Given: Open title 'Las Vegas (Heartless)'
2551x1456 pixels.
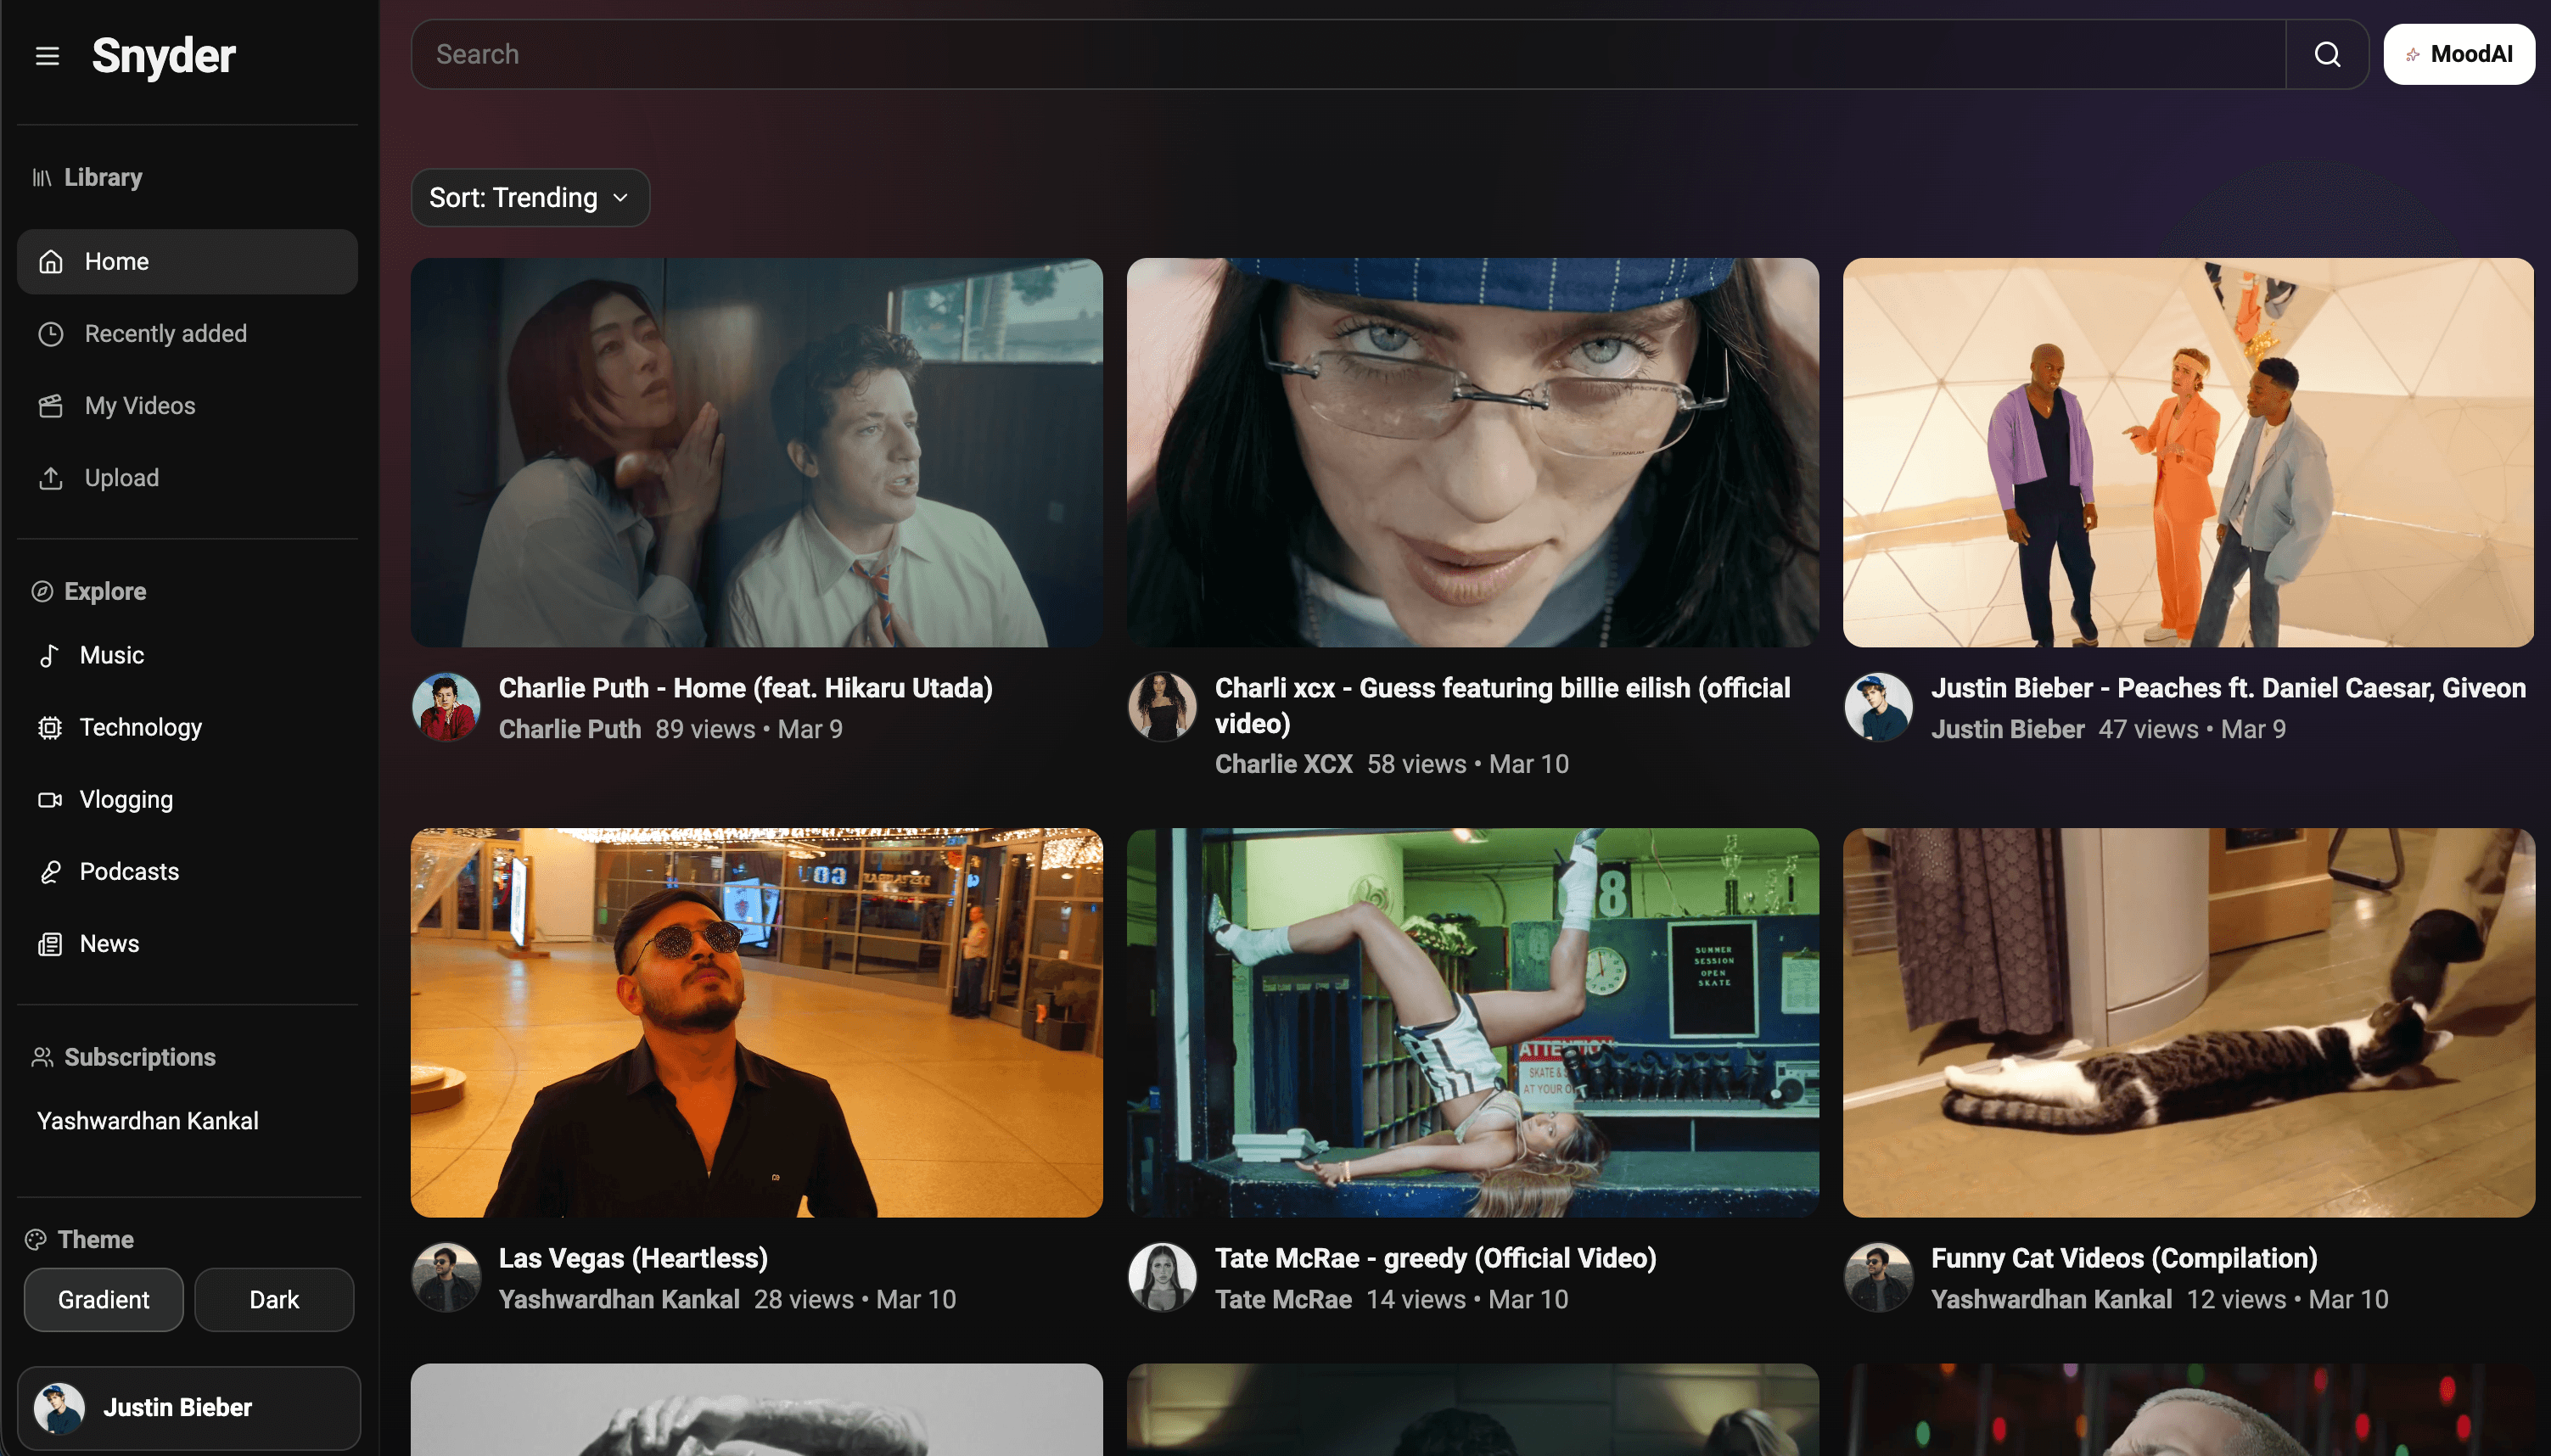Looking at the screenshot, I should pos(633,1258).
